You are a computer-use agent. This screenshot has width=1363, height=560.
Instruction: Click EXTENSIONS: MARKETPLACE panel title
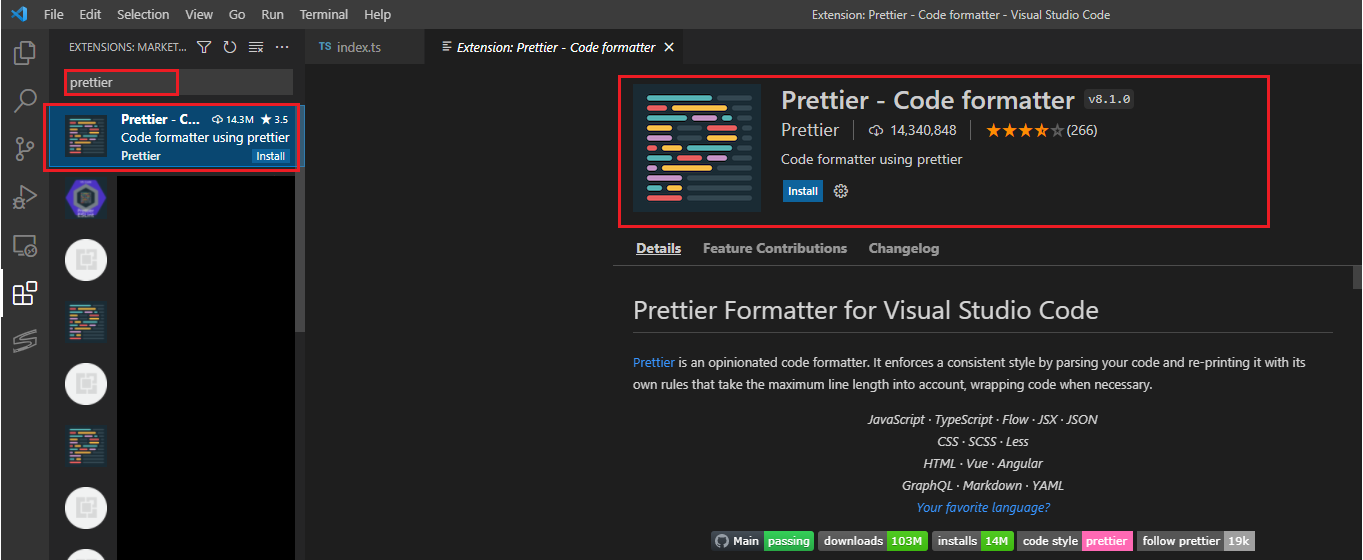tap(127, 47)
